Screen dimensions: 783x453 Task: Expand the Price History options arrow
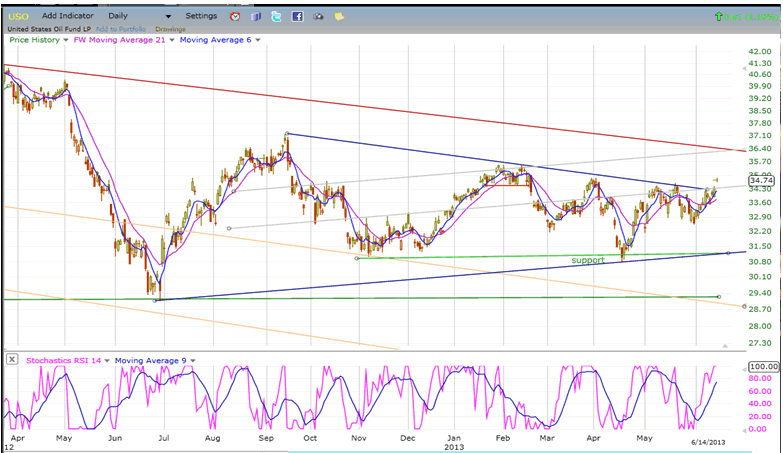coord(66,40)
